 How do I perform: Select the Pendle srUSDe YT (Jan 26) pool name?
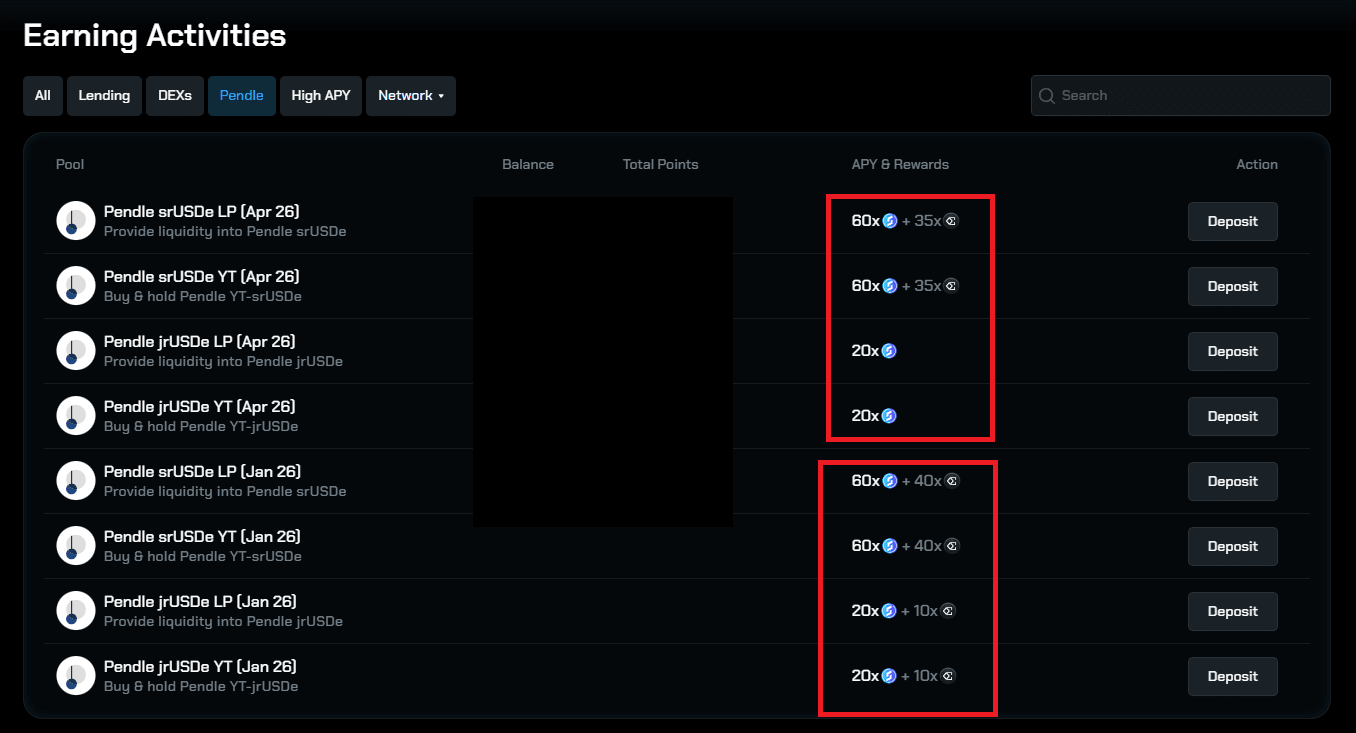(202, 537)
